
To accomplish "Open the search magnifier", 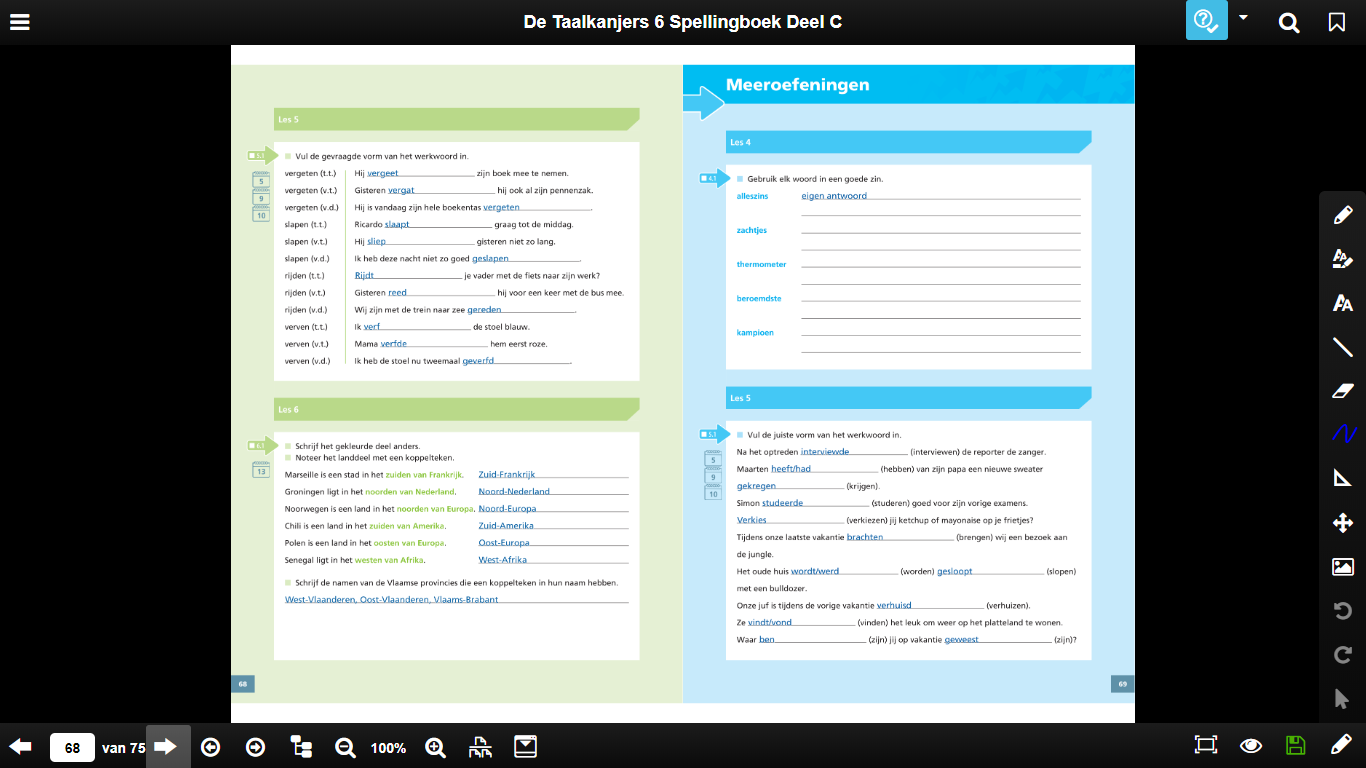I will point(1289,22).
